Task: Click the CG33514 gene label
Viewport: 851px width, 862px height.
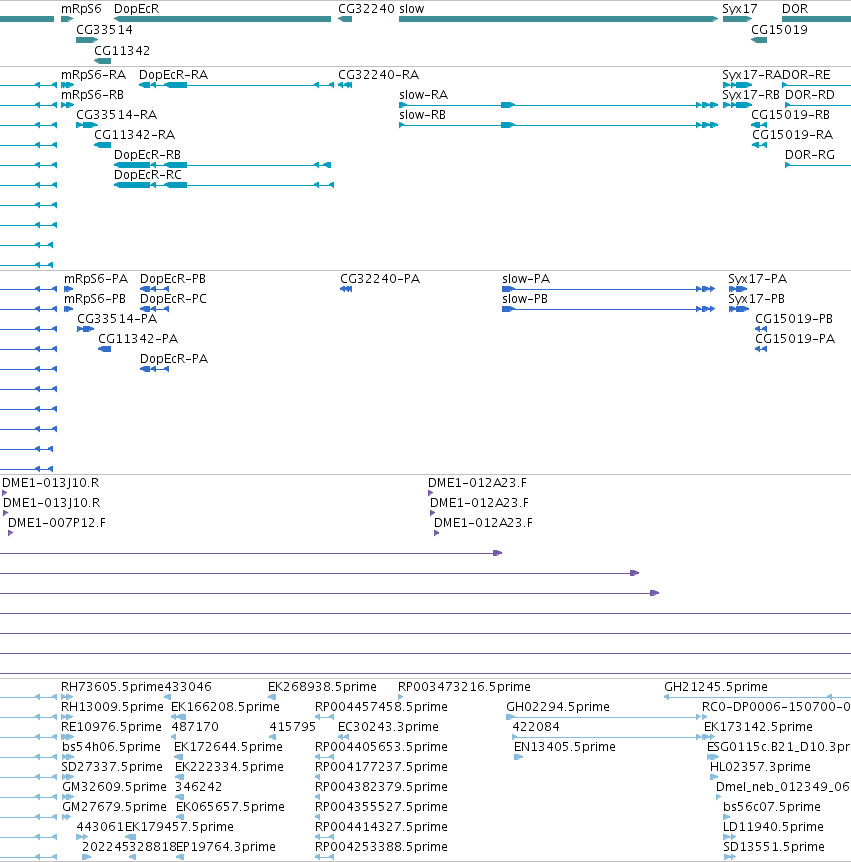Action: click(104, 30)
